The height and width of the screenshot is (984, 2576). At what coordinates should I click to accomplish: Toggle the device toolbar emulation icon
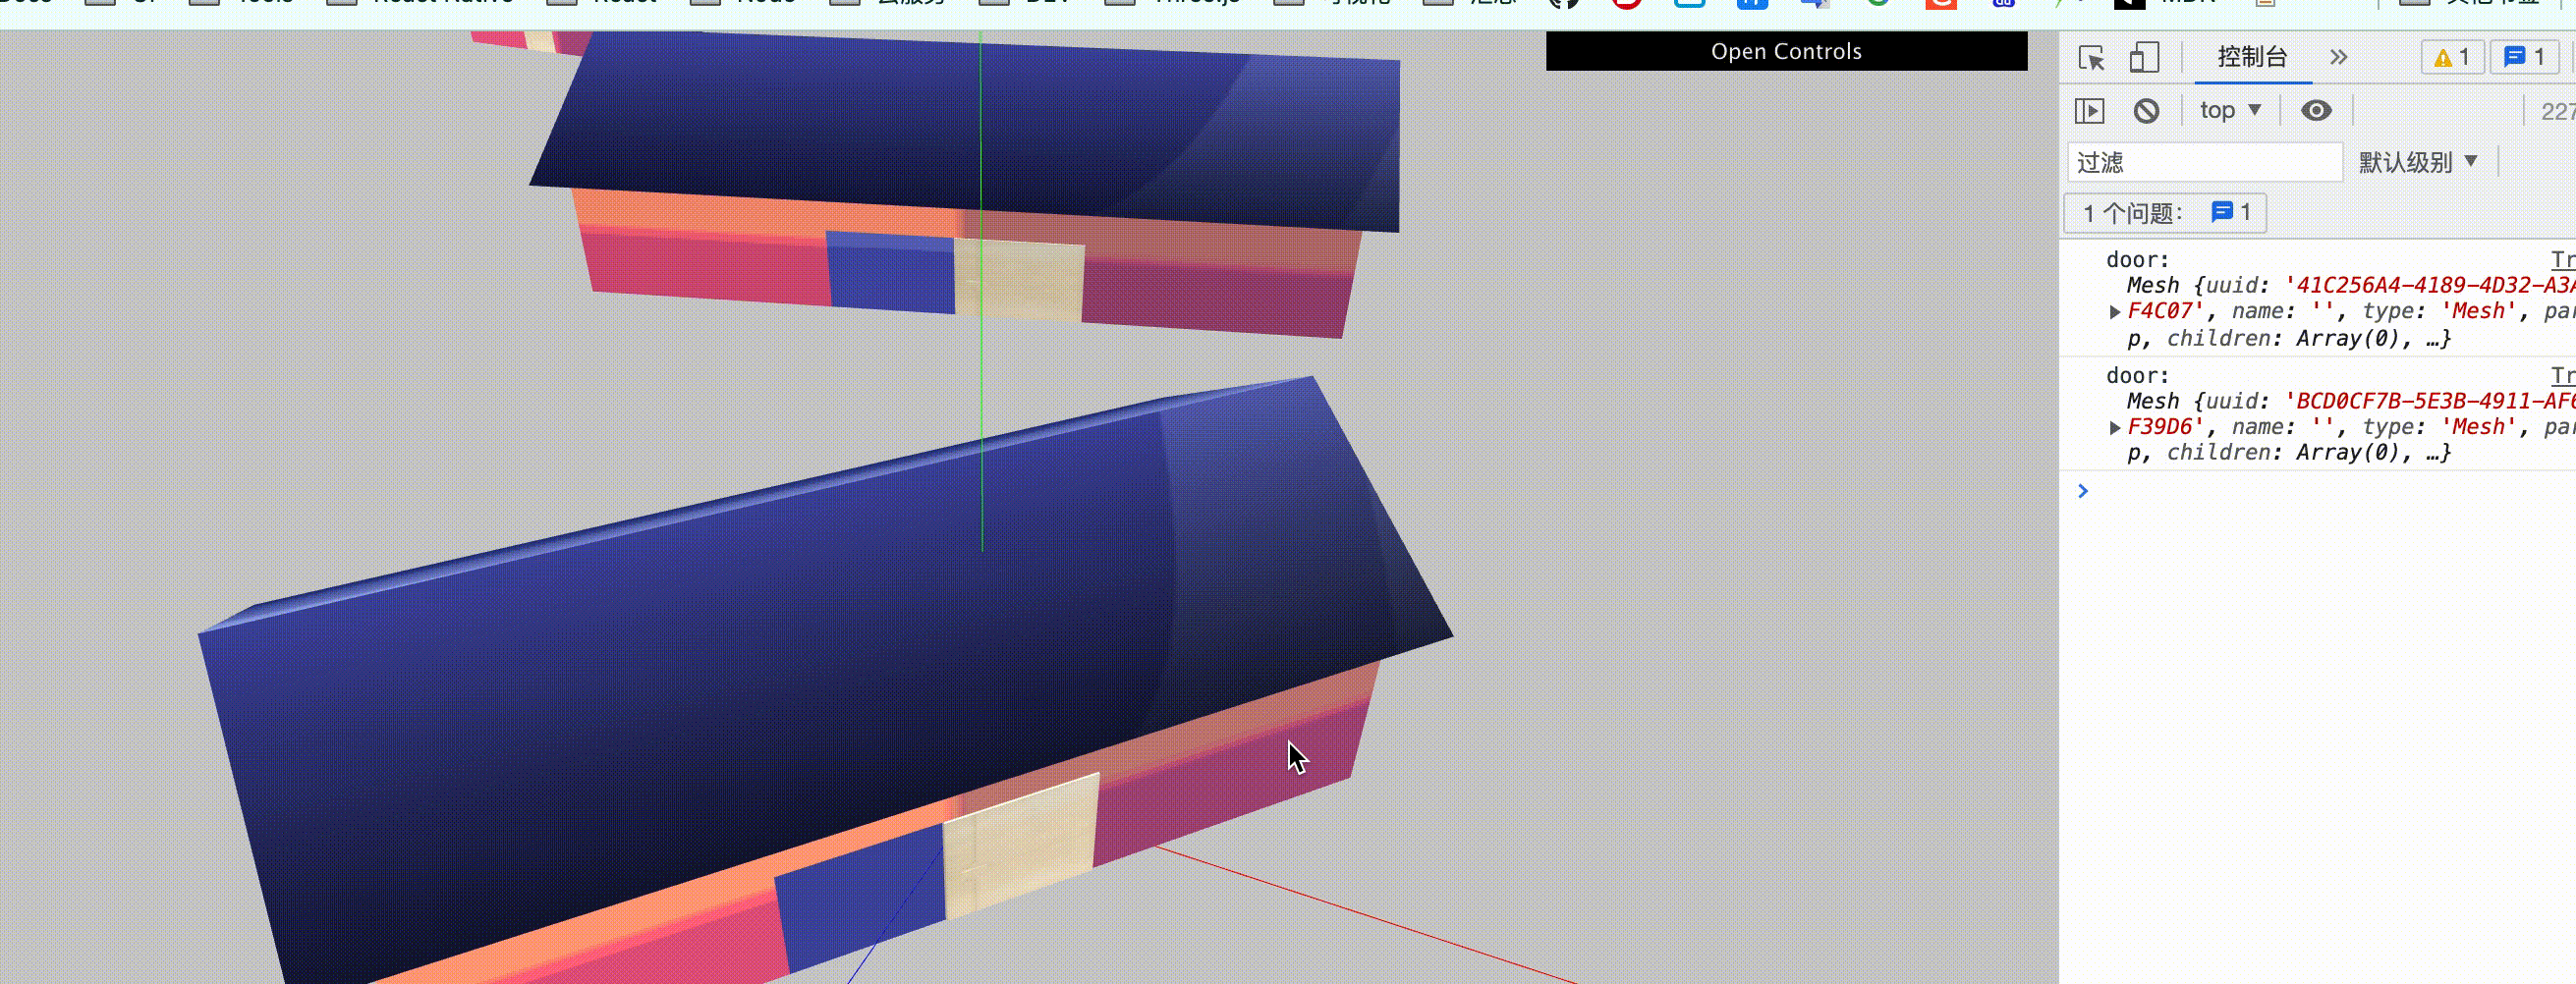tap(2143, 58)
